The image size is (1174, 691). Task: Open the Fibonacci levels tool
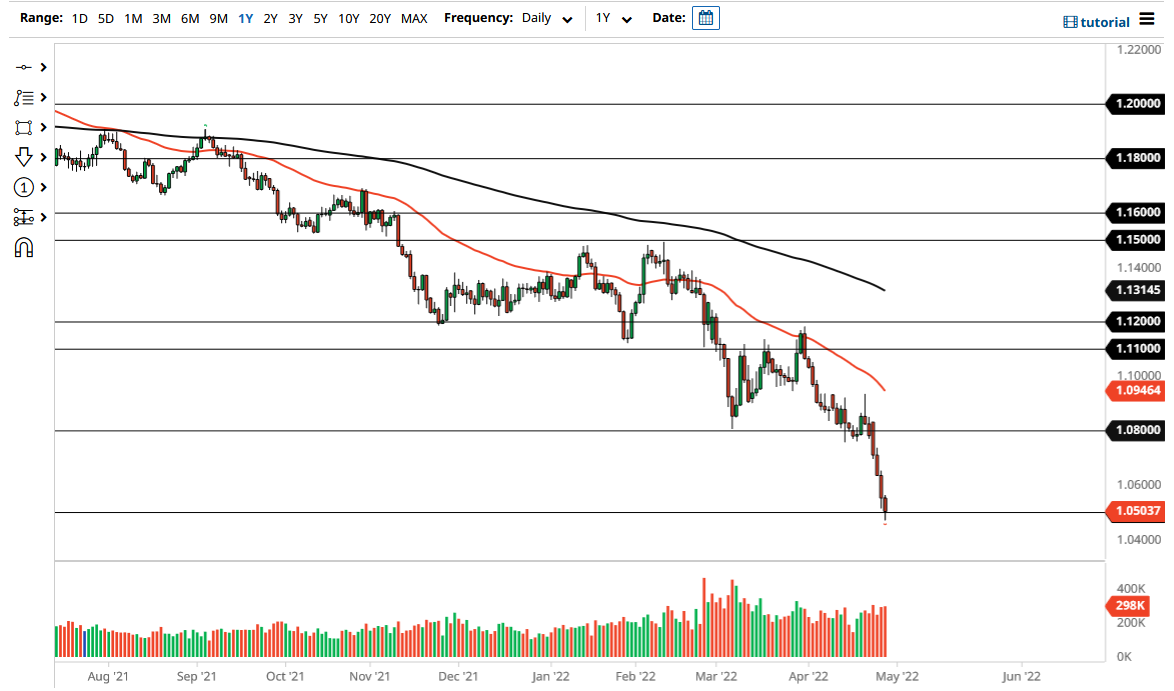click(x=25, y=217)
